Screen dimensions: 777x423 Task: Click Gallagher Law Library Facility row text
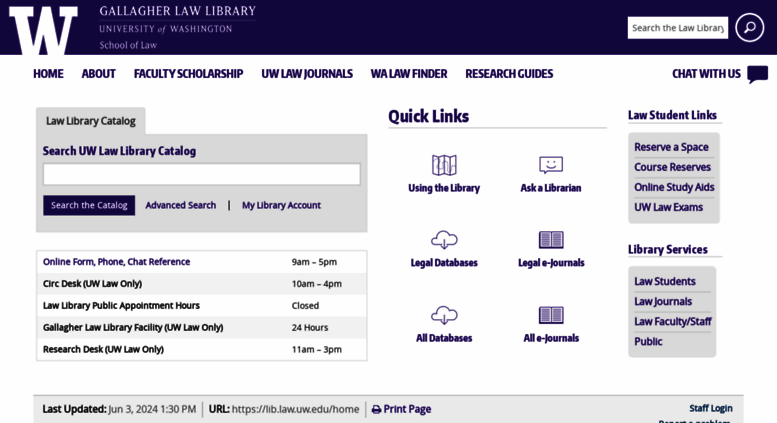(133, 327)
